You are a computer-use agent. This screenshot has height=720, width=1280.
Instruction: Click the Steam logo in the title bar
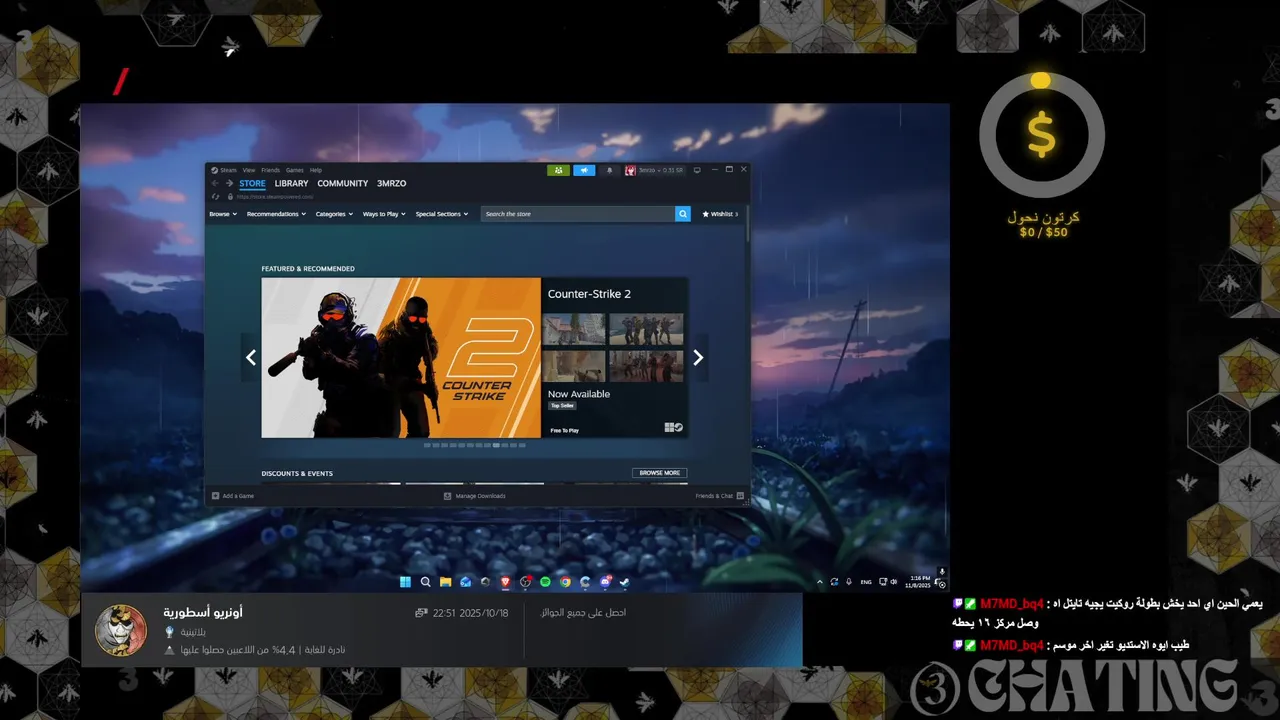tap(214, 170)
